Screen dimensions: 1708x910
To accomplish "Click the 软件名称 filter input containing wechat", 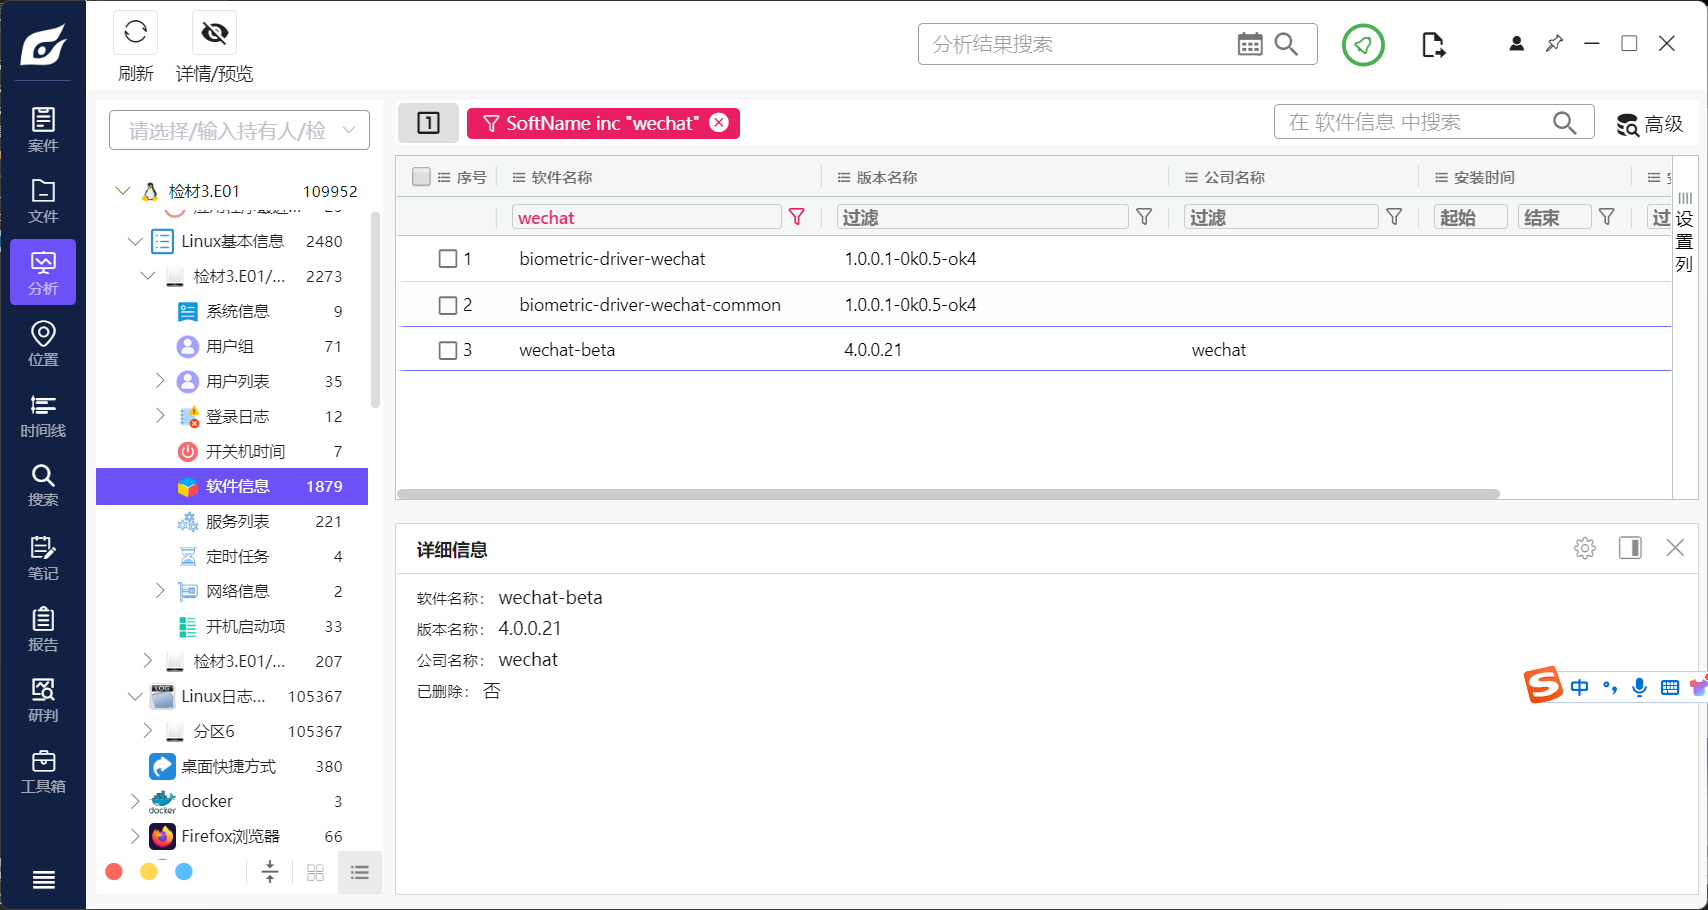I will 647,217.
